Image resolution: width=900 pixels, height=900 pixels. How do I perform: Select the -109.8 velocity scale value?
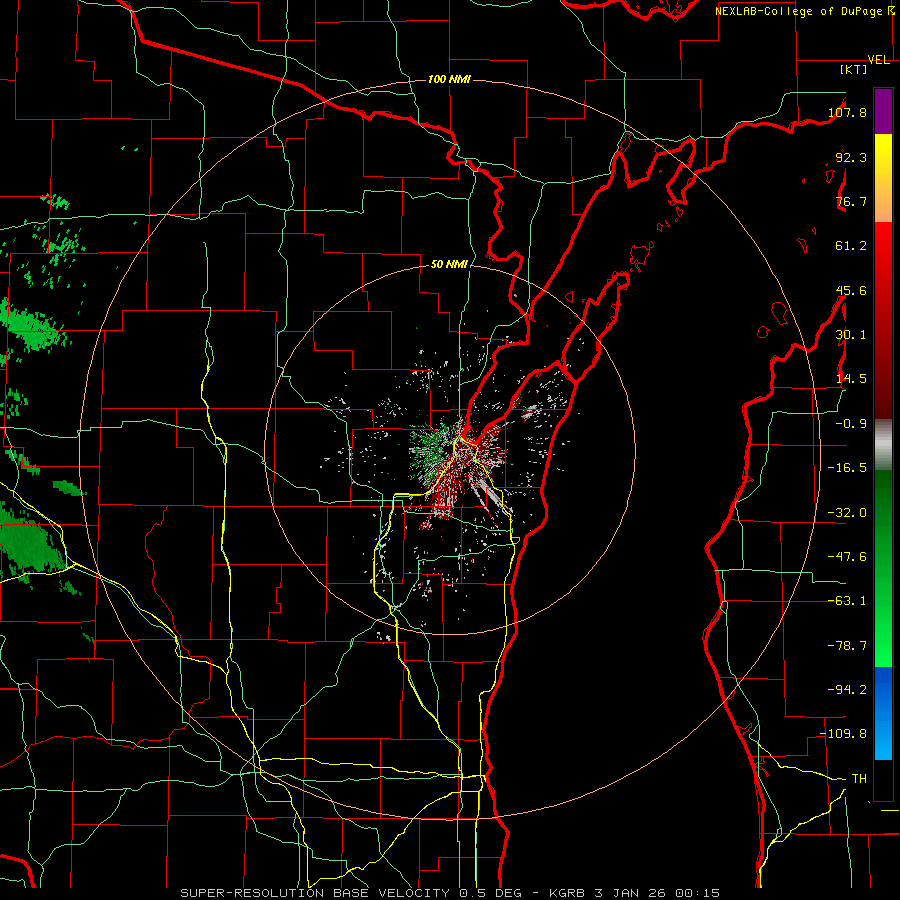844,734
